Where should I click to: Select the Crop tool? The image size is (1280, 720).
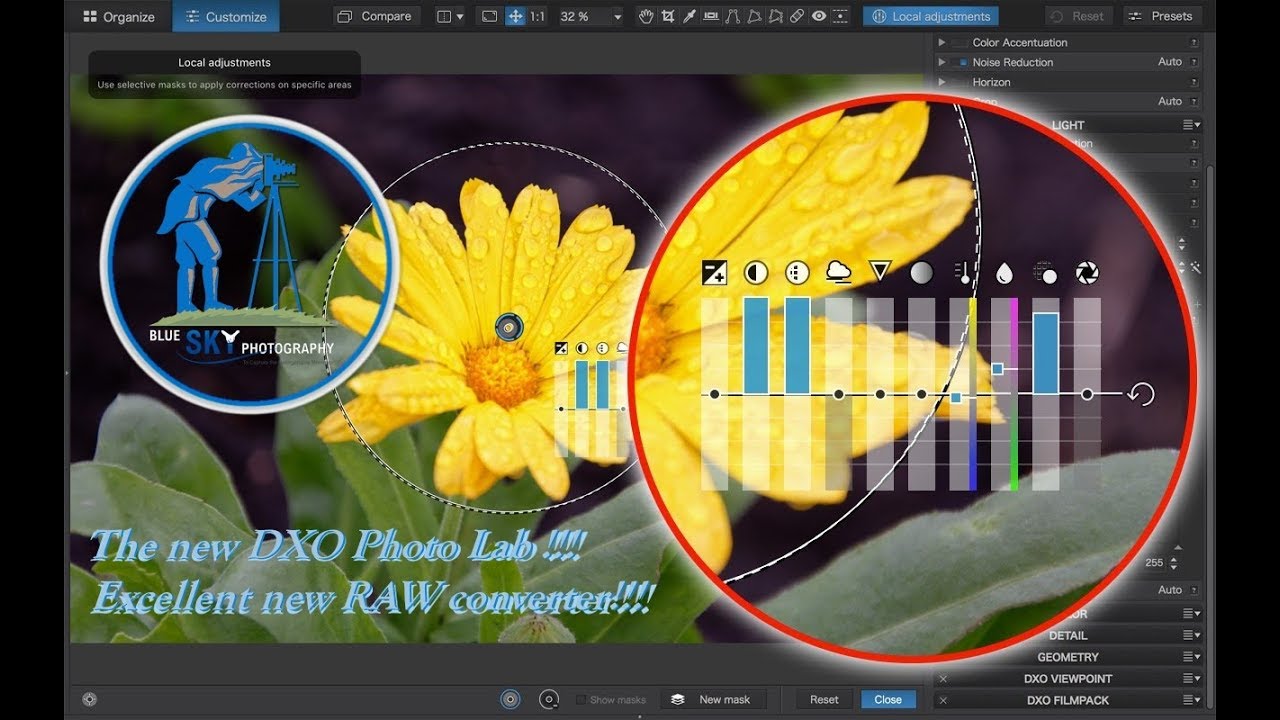[x=667, y=16]
